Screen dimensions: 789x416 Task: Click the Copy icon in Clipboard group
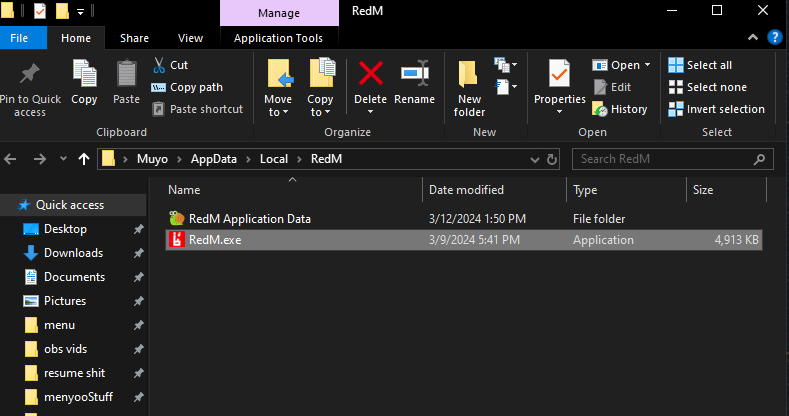click(84, 74)
